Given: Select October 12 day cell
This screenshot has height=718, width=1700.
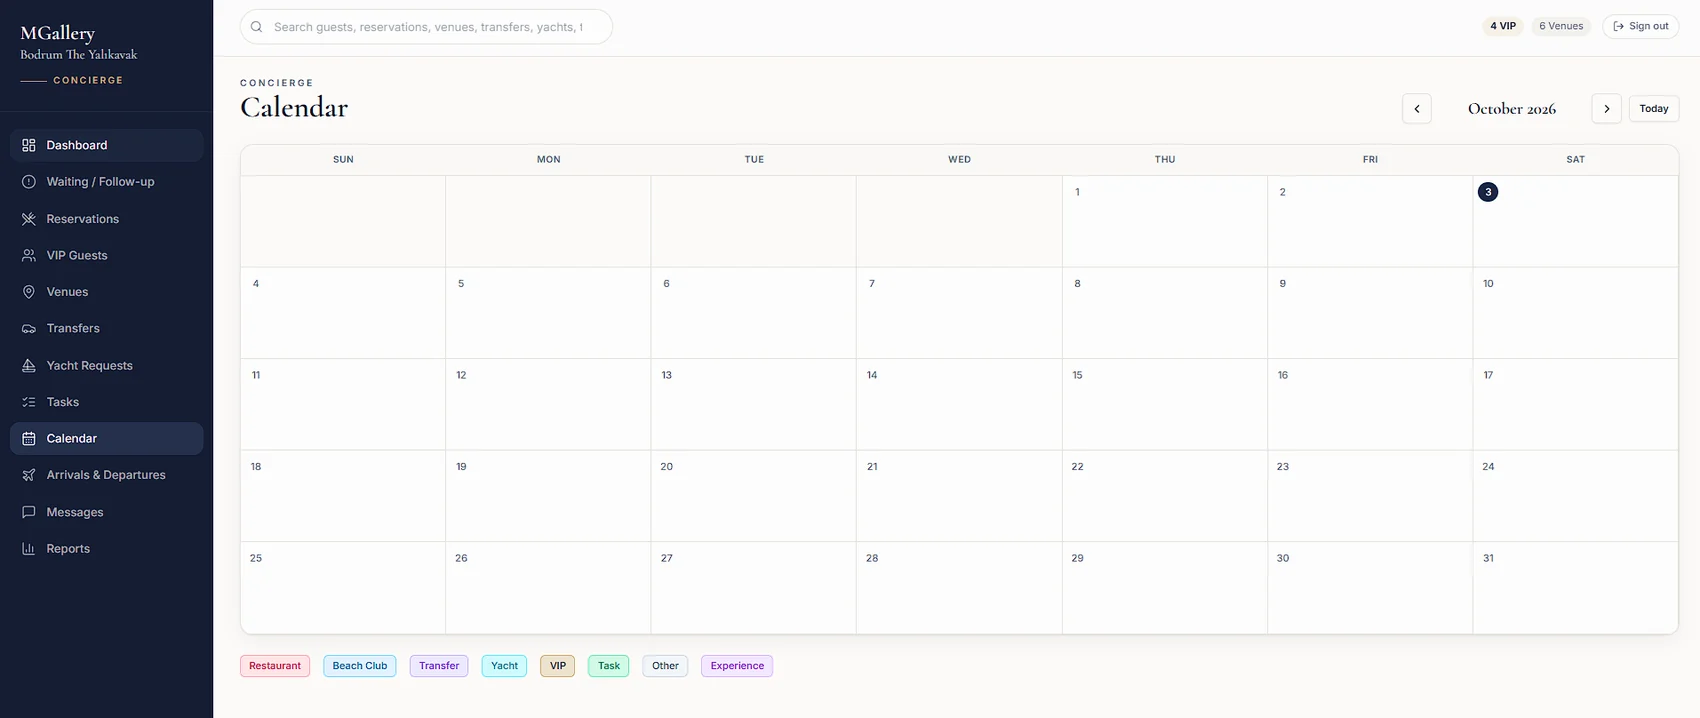Looking at the screenshot, I should [x=548, y=404].
